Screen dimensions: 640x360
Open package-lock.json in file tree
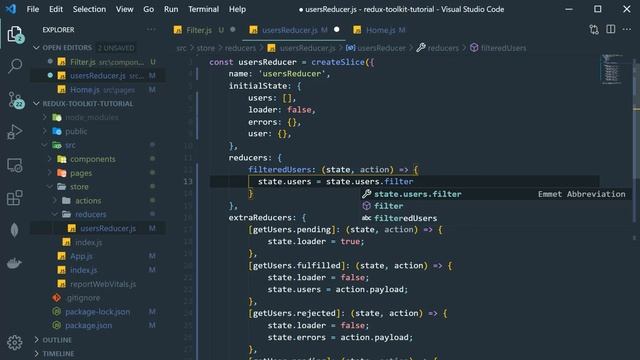[x=97, y=312]
